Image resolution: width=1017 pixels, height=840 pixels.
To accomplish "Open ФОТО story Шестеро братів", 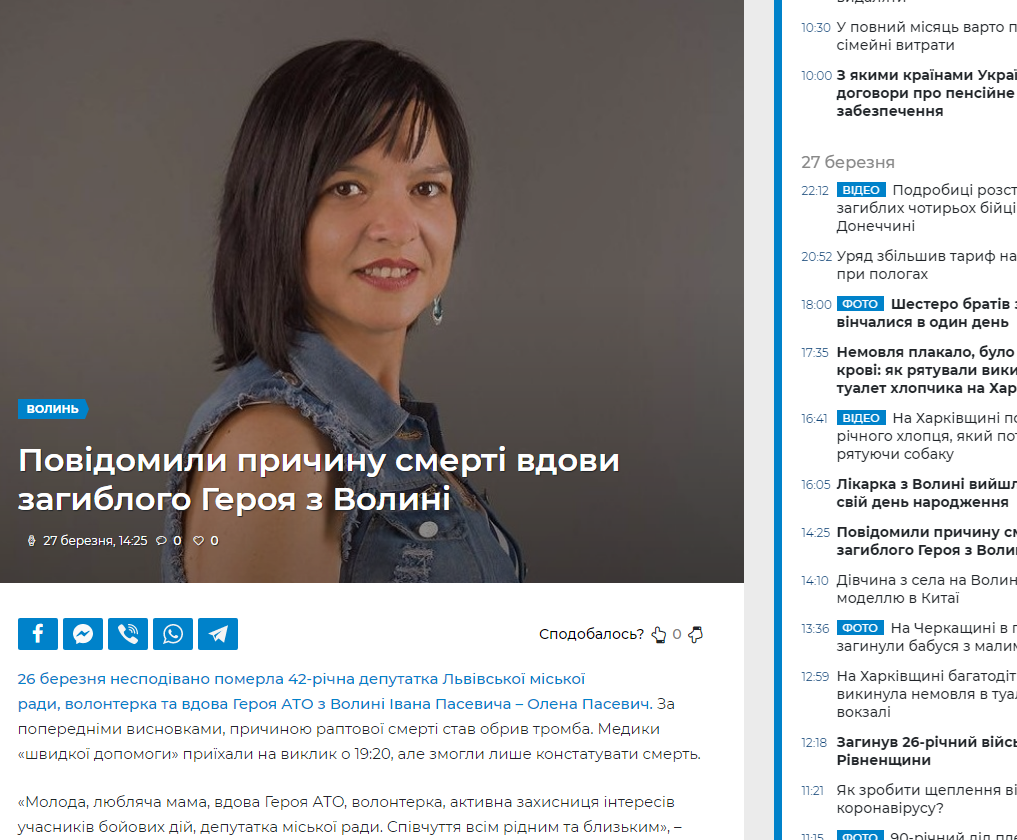I will coord(926,313).
